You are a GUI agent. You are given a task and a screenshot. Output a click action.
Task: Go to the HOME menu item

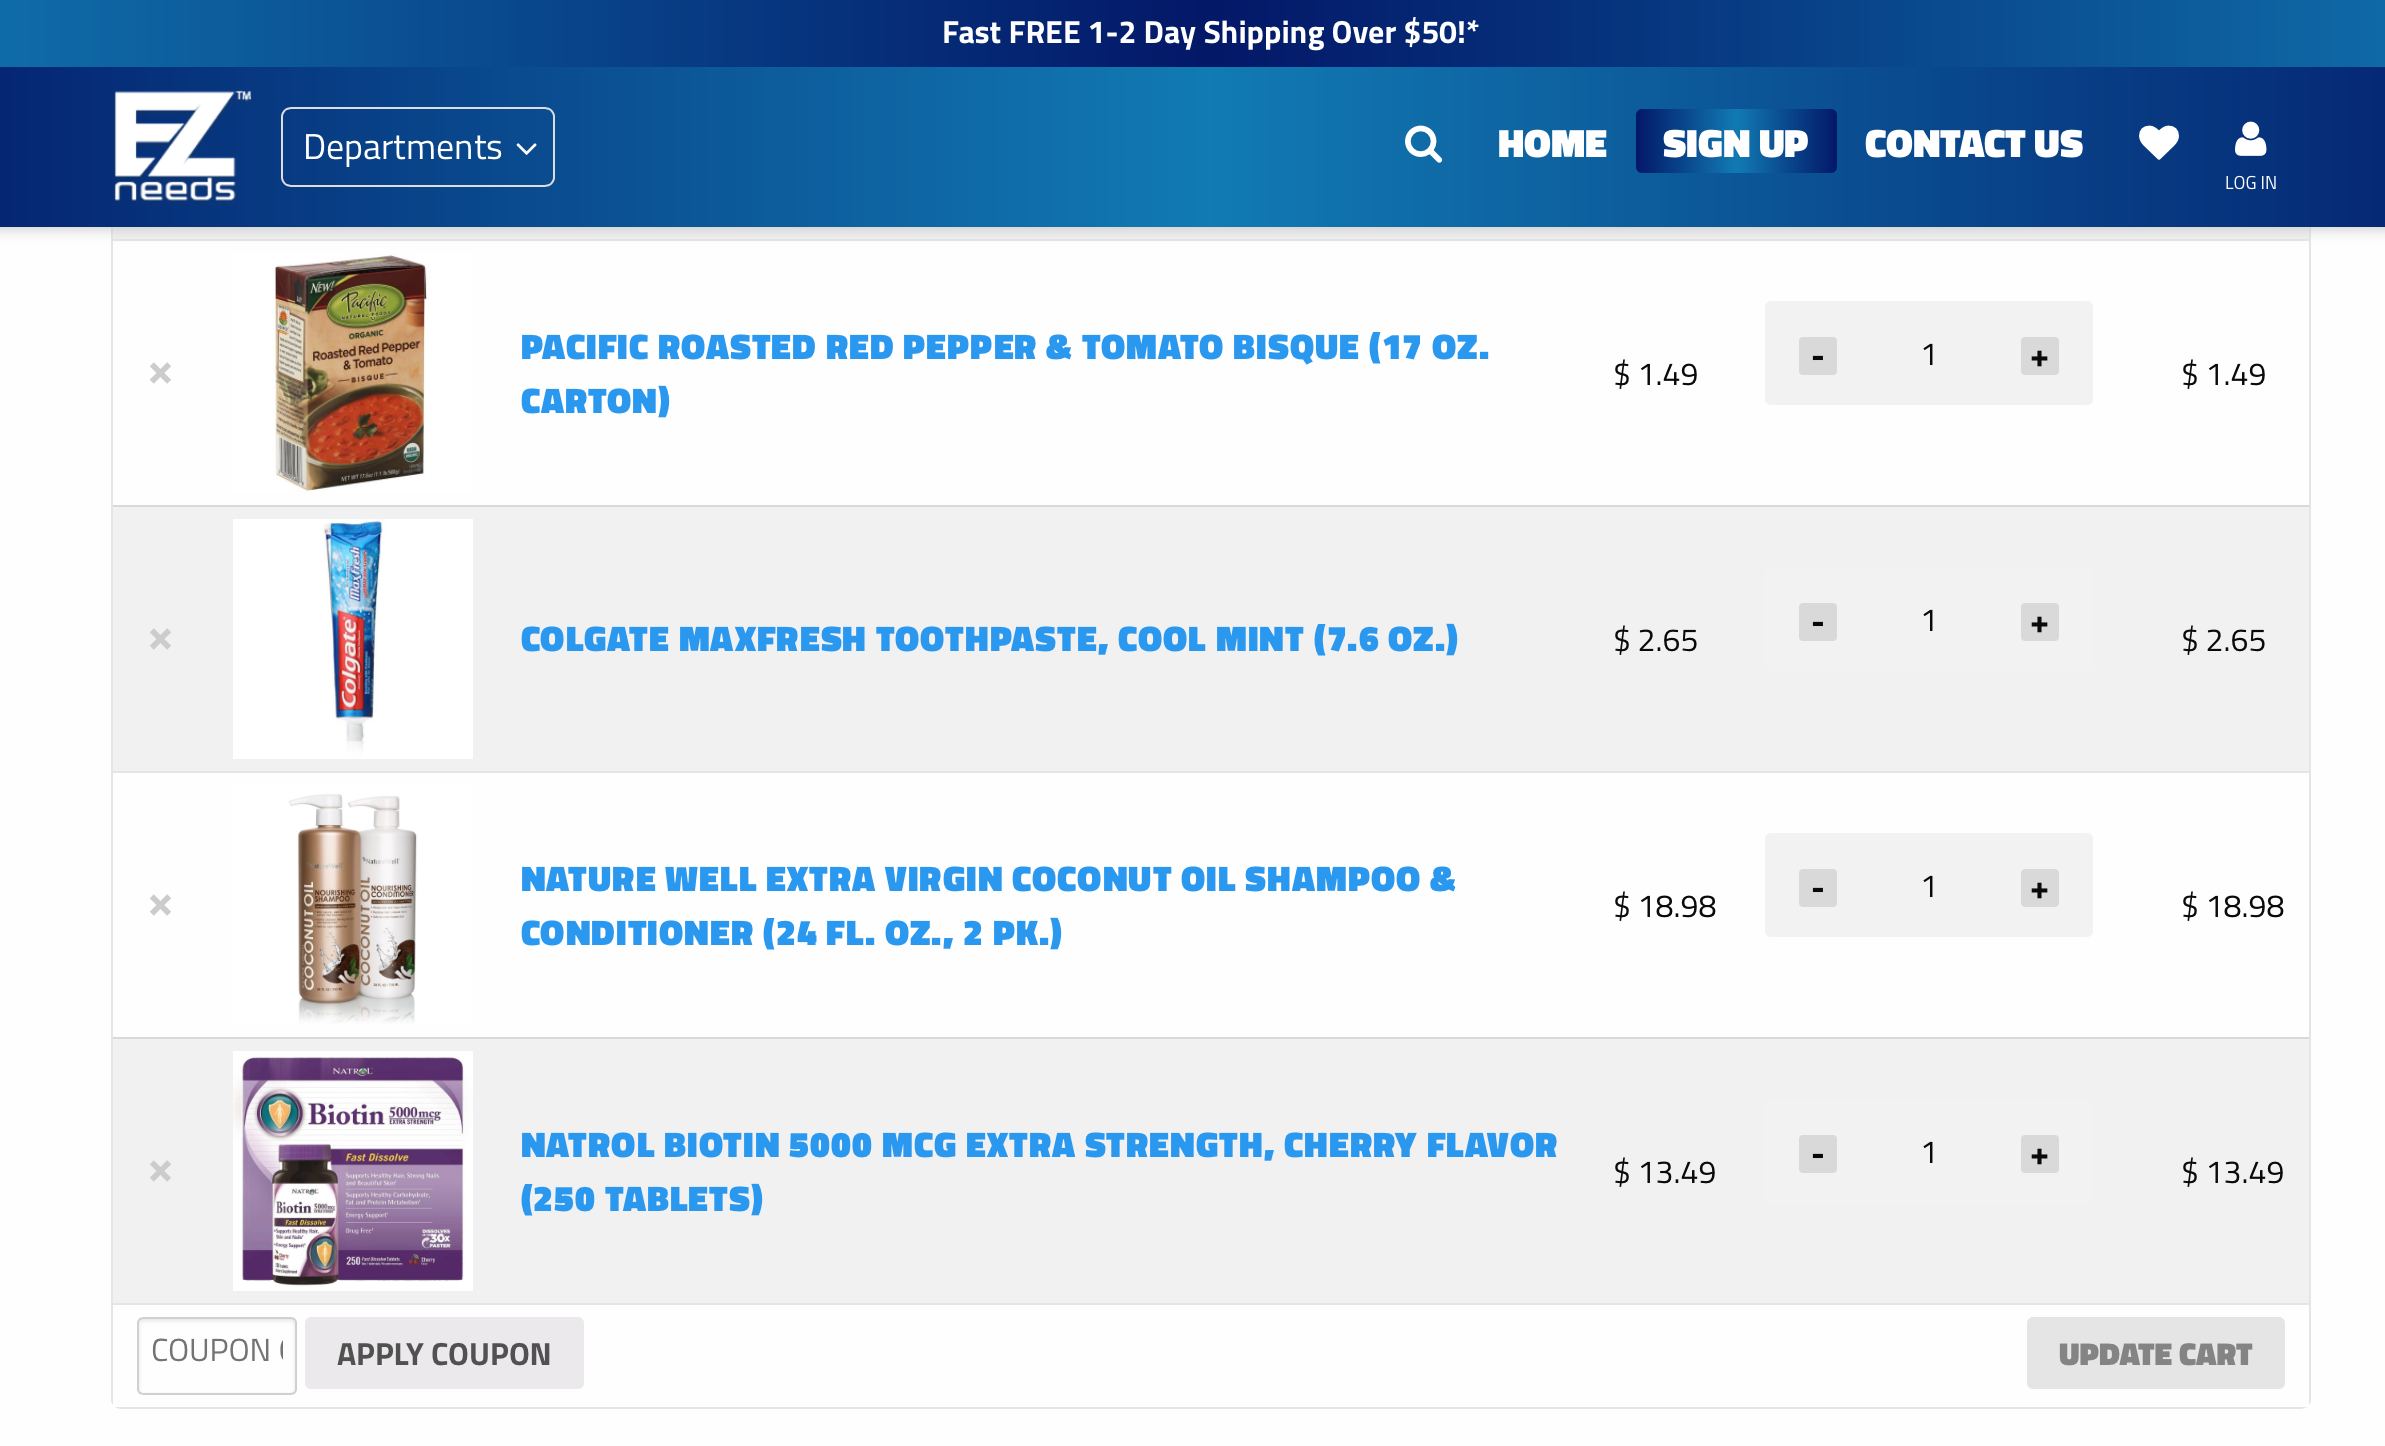1551,144
